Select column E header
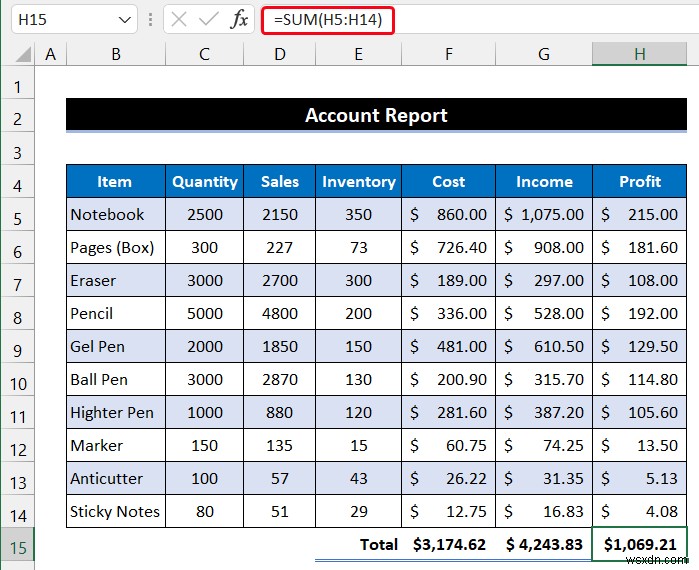 [358, 54]
